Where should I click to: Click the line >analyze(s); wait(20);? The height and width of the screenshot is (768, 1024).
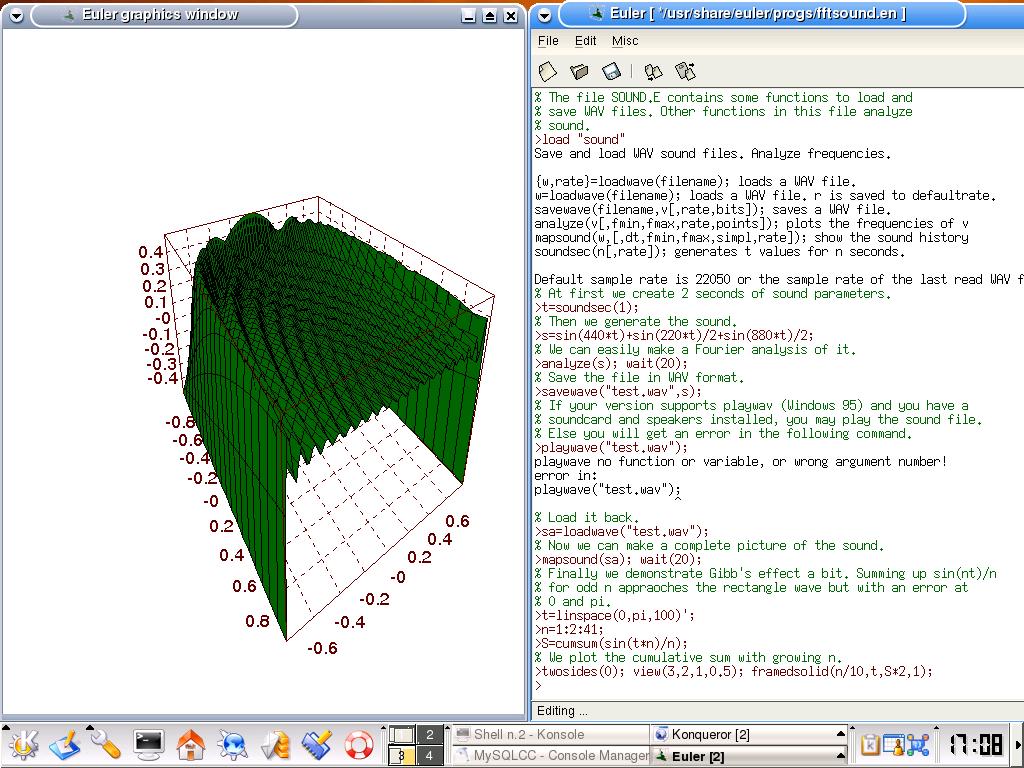611,363
